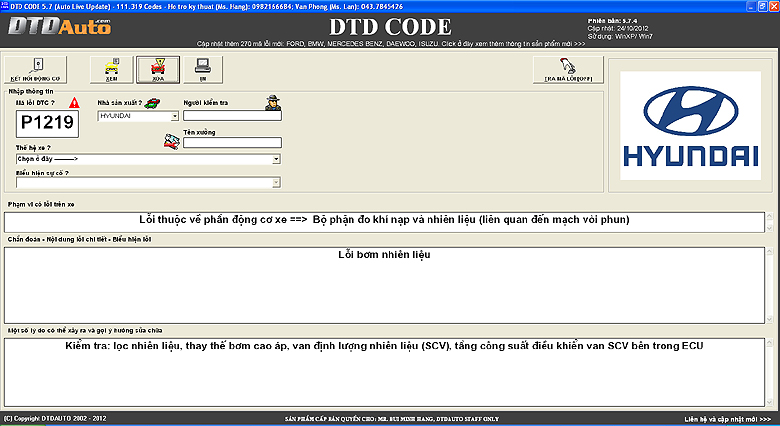Click the 'Phiên bản: 5.7.4' version text

point(612,21)
